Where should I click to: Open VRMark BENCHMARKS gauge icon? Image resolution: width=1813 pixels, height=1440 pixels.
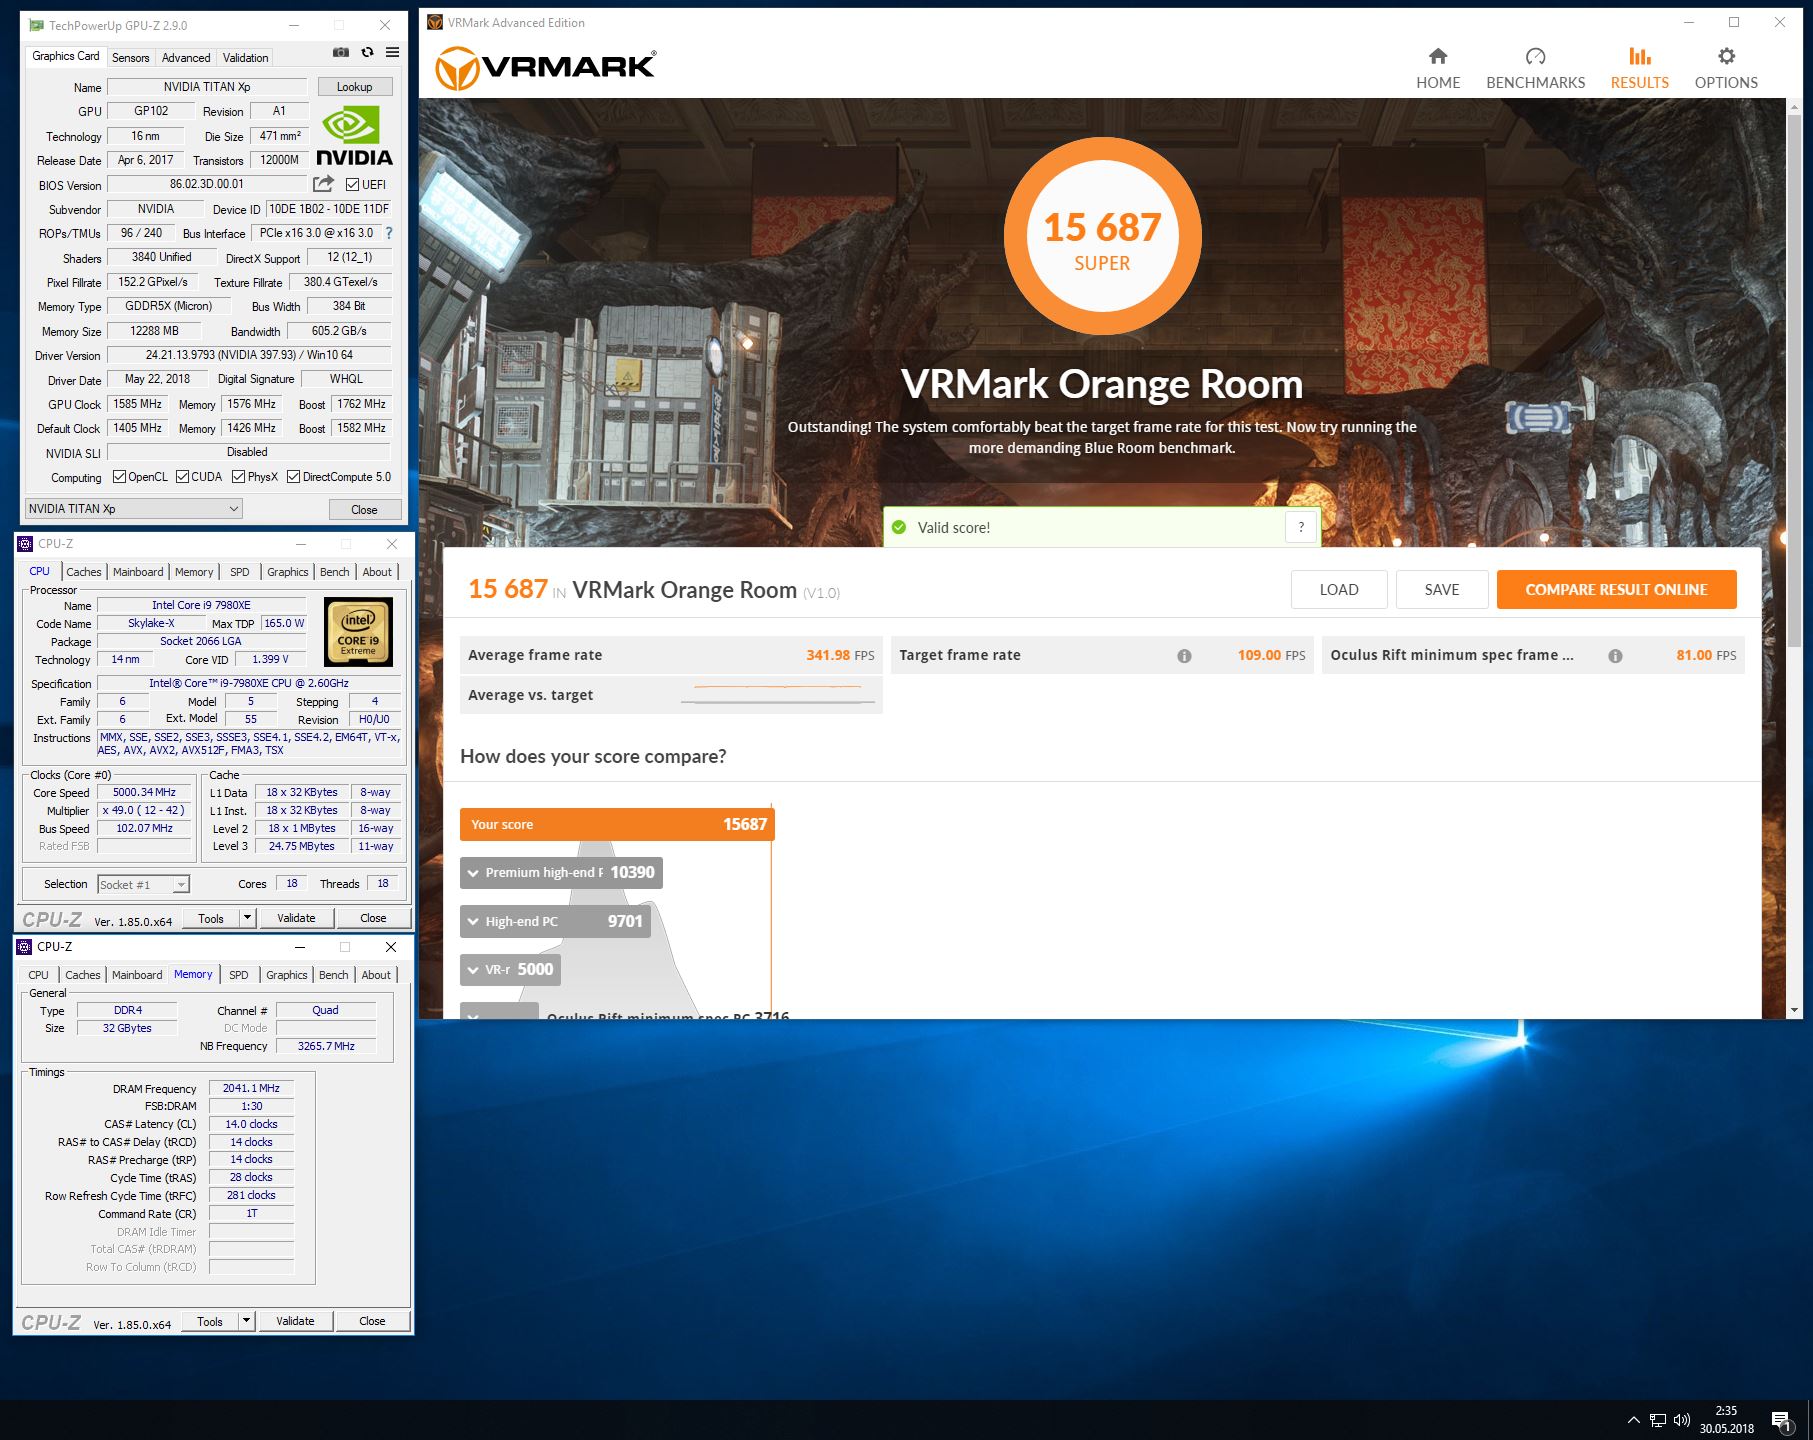(x=1535, y=56)
